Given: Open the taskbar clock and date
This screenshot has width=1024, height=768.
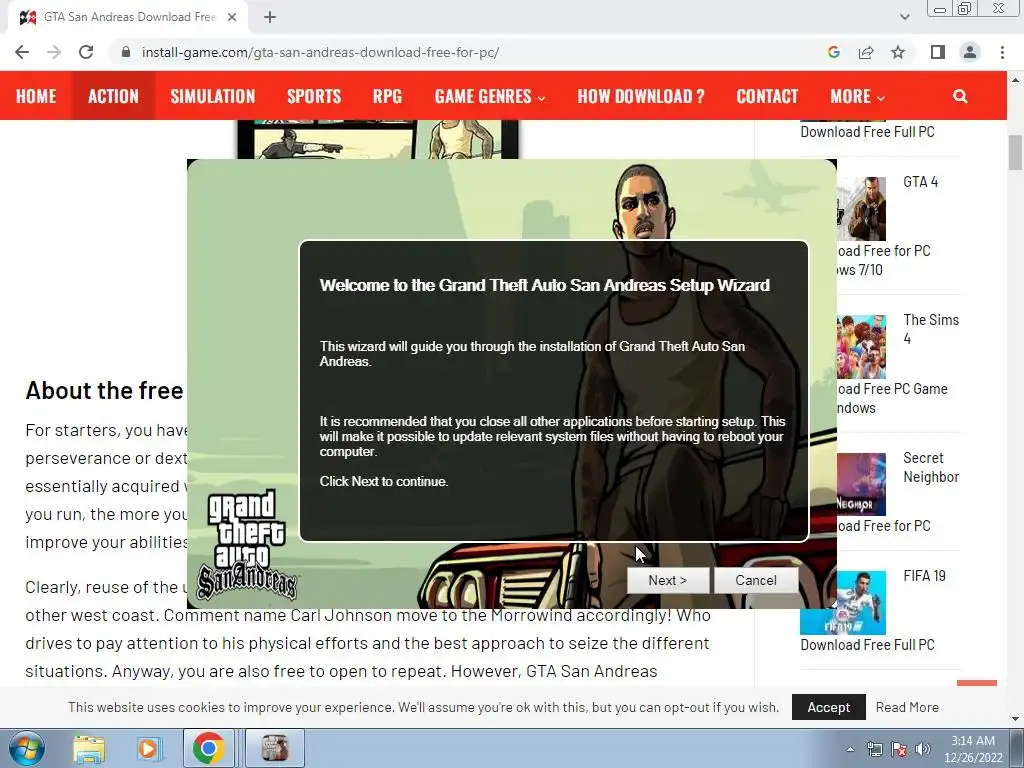Looking at the screenshot, I should point(973,749).
